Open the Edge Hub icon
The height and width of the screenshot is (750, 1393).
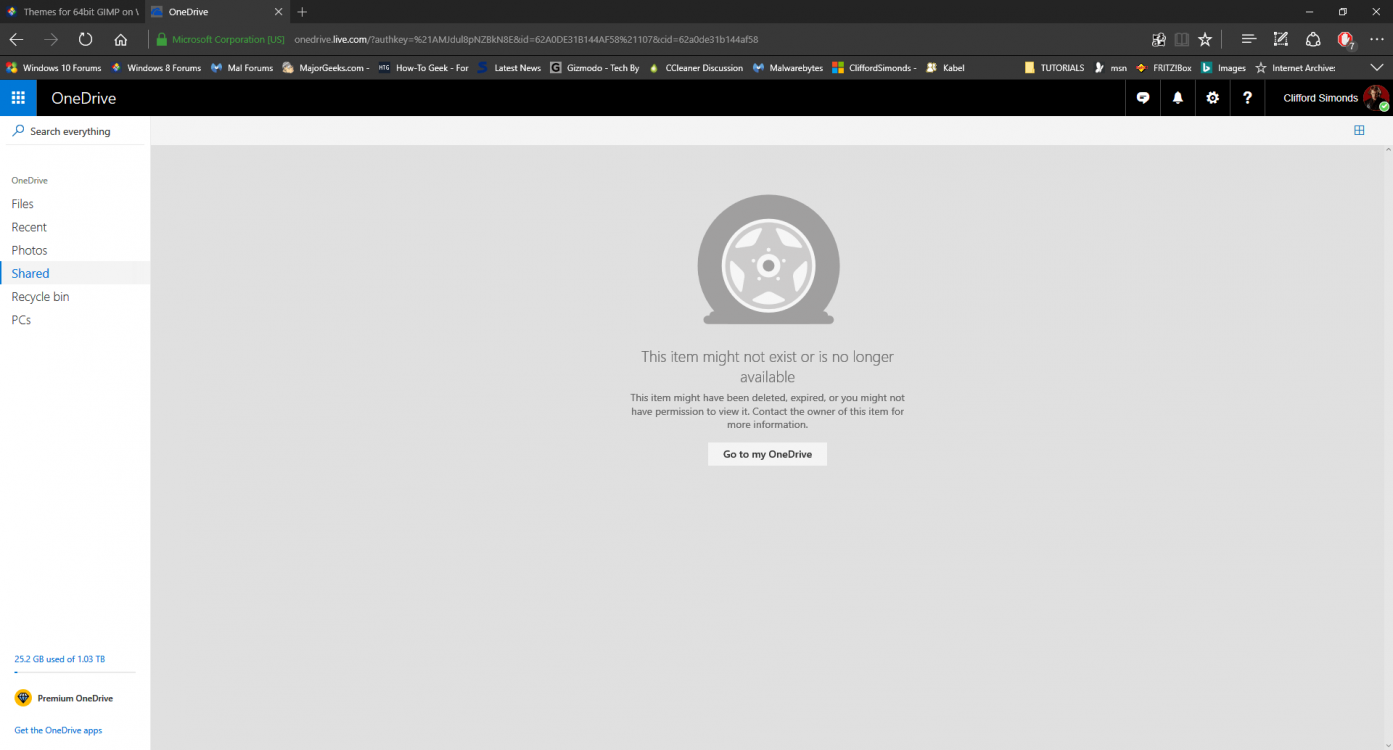tap(1248, 39)
